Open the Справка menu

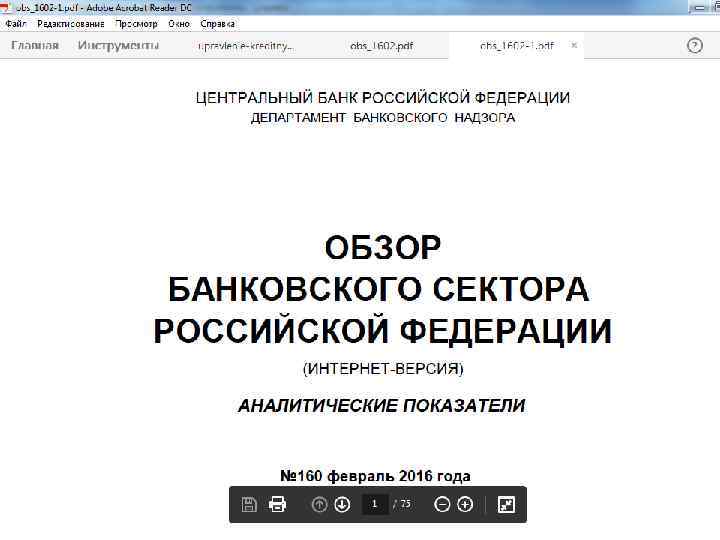(218, 24)
